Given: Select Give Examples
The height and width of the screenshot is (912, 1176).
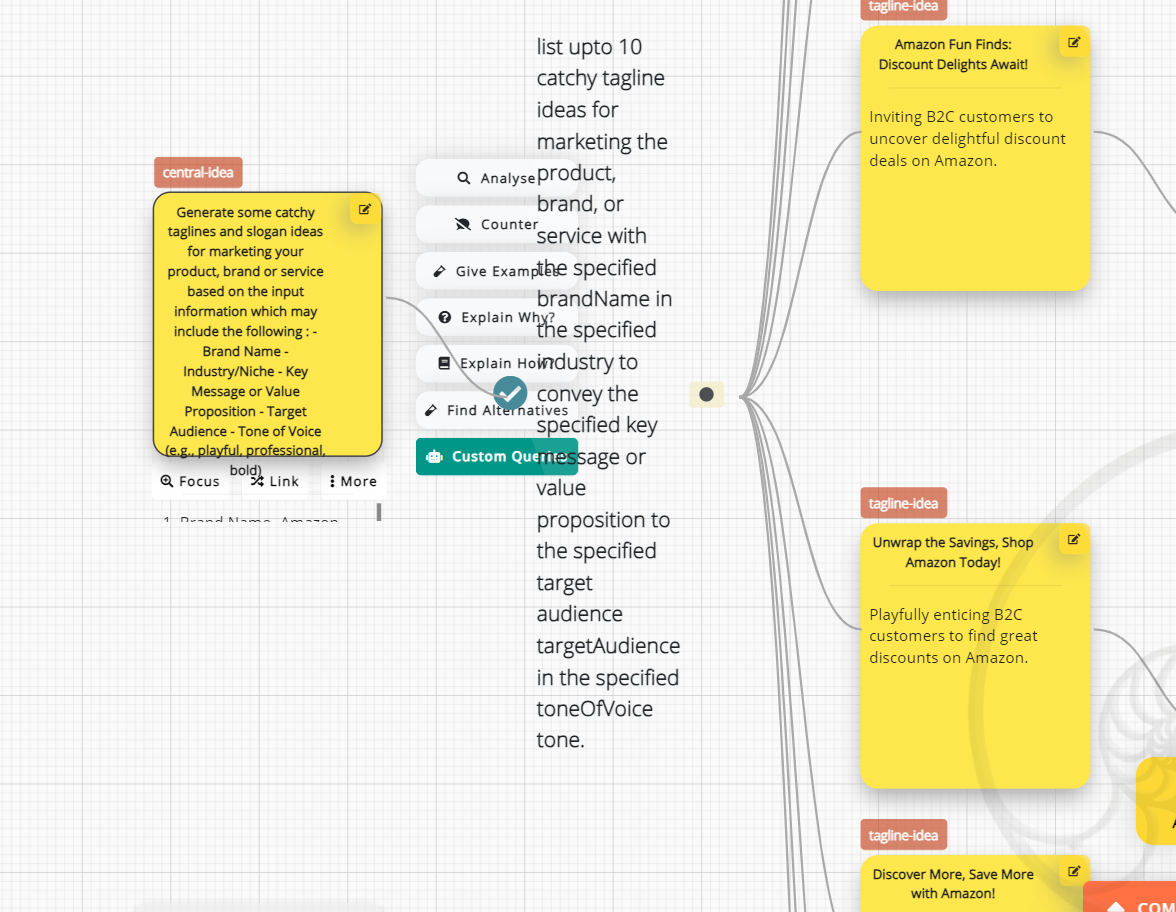Looking at the screenshot, I should click(496, 271).
